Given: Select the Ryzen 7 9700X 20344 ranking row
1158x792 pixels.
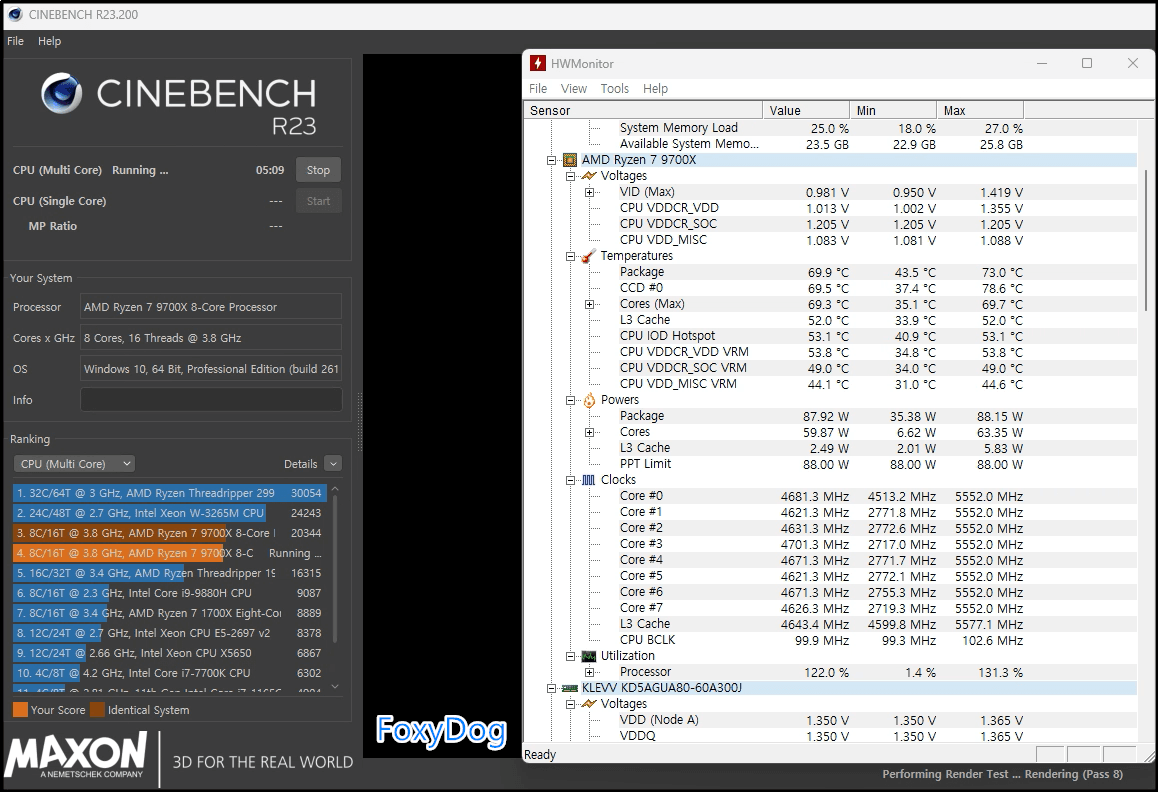Looking at the screenshot, I should coord(170,533).
